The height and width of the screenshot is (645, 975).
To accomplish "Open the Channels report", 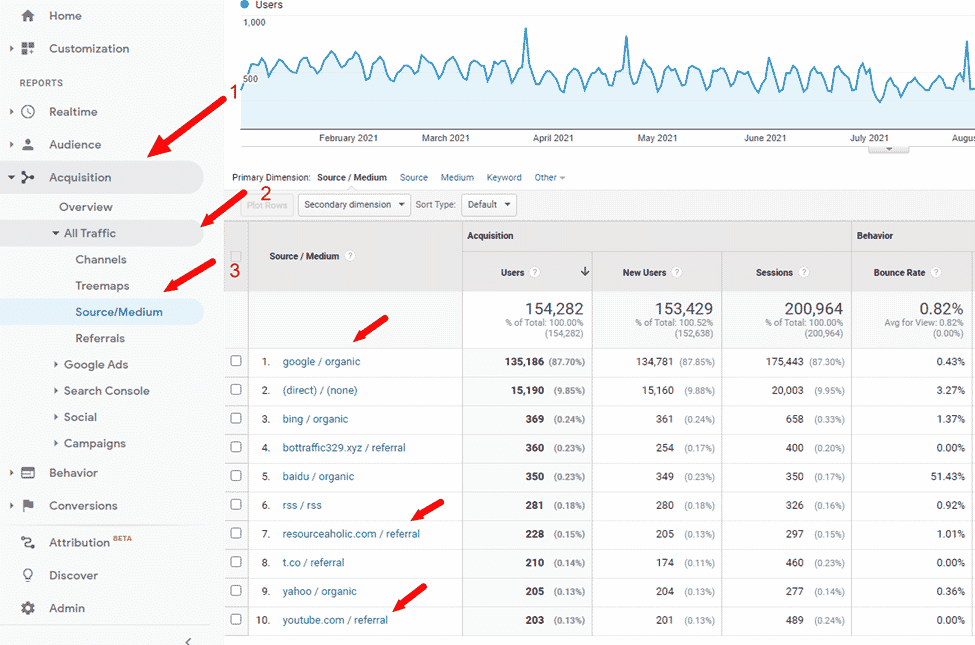I will click(101, 260).
